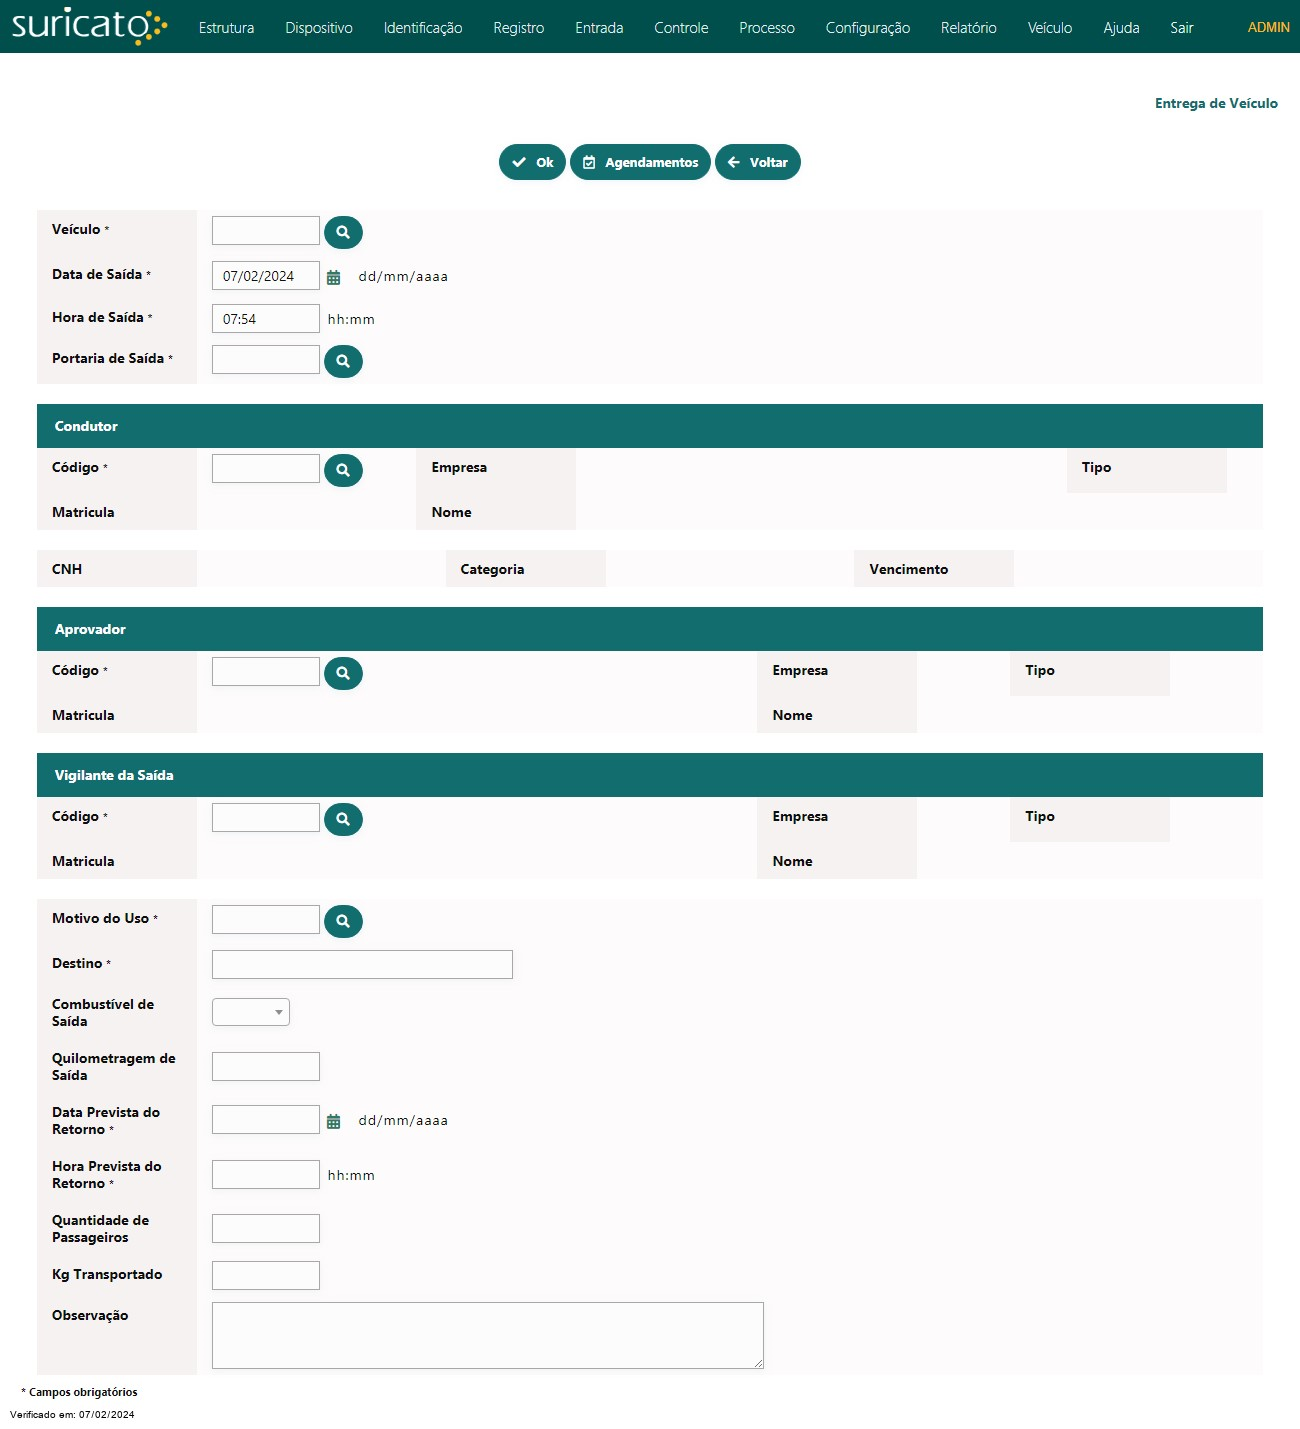Image resolution: width=1300 pixels, height=1429 pixels.
Task: Open the Controle menu
Action: pos(681,28)
